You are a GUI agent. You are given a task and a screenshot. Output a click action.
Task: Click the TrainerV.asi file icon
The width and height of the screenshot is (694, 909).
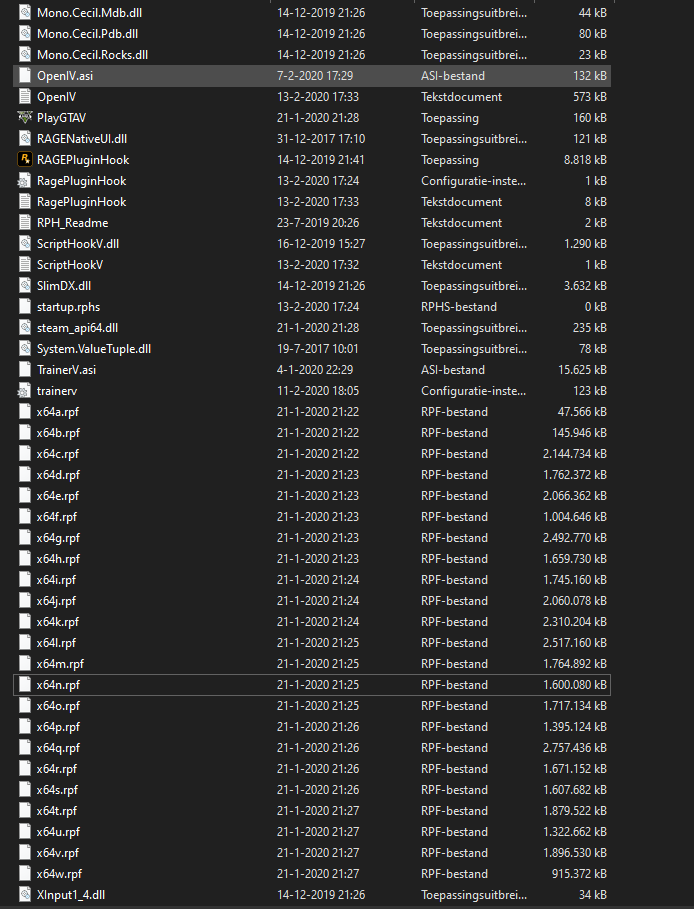24,370
